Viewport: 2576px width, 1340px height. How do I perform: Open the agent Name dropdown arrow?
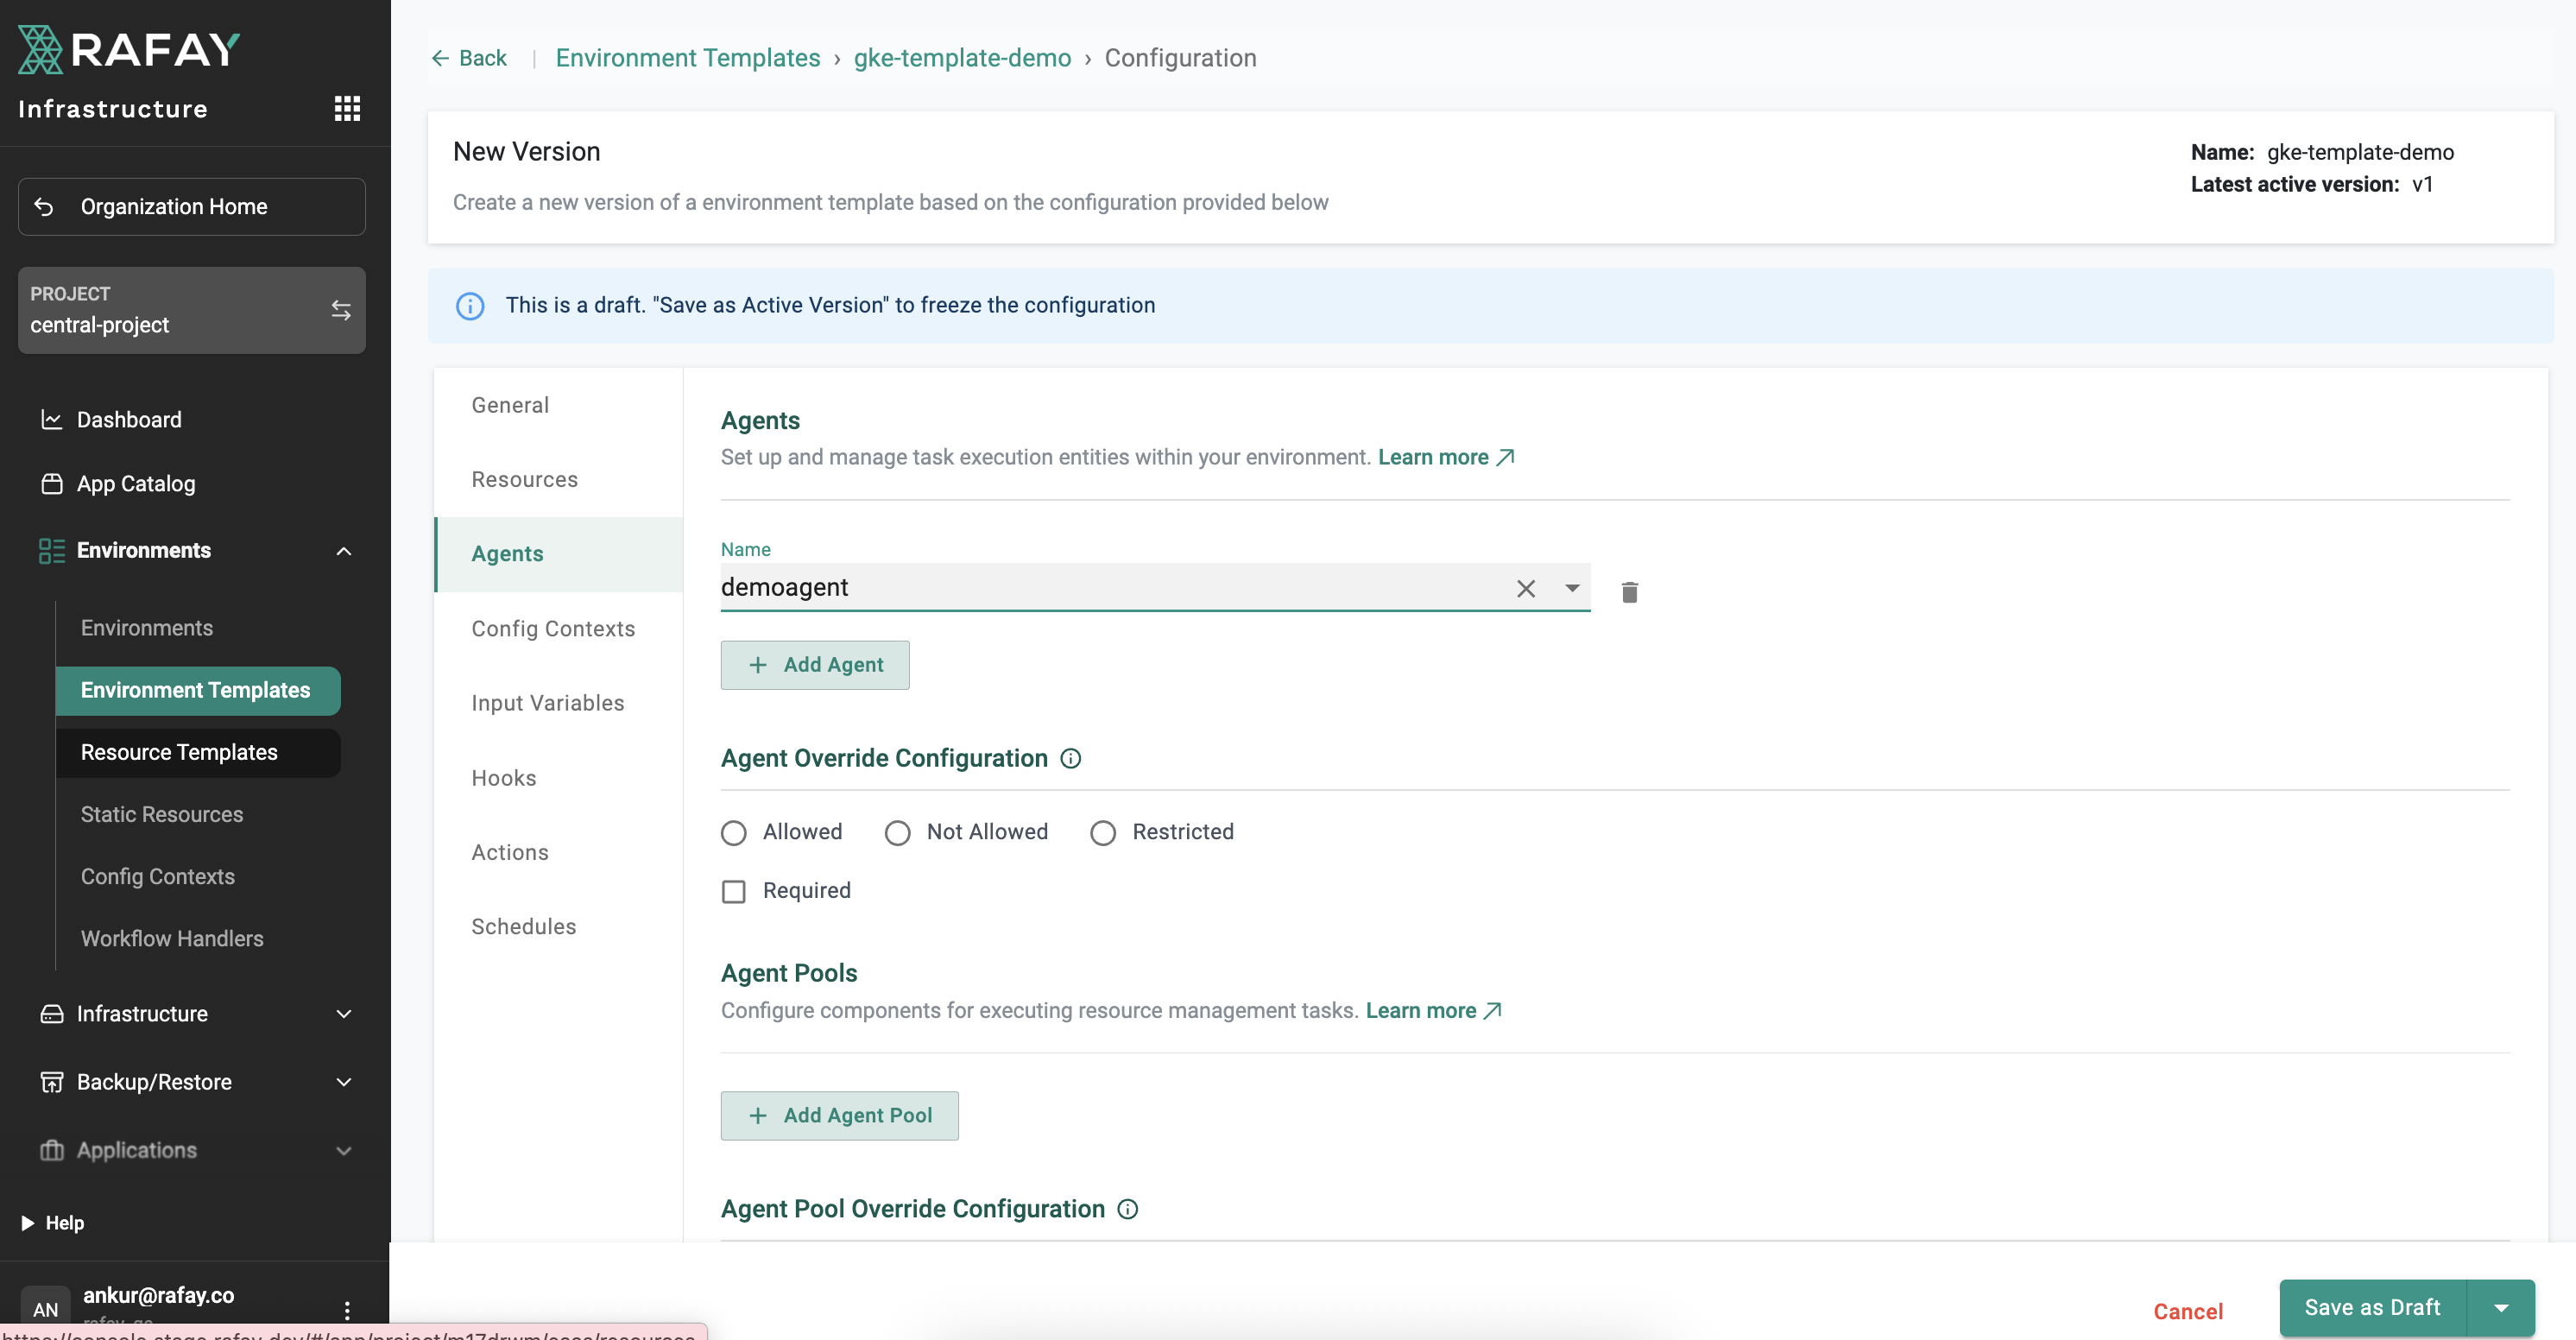tap(1572, 588)
